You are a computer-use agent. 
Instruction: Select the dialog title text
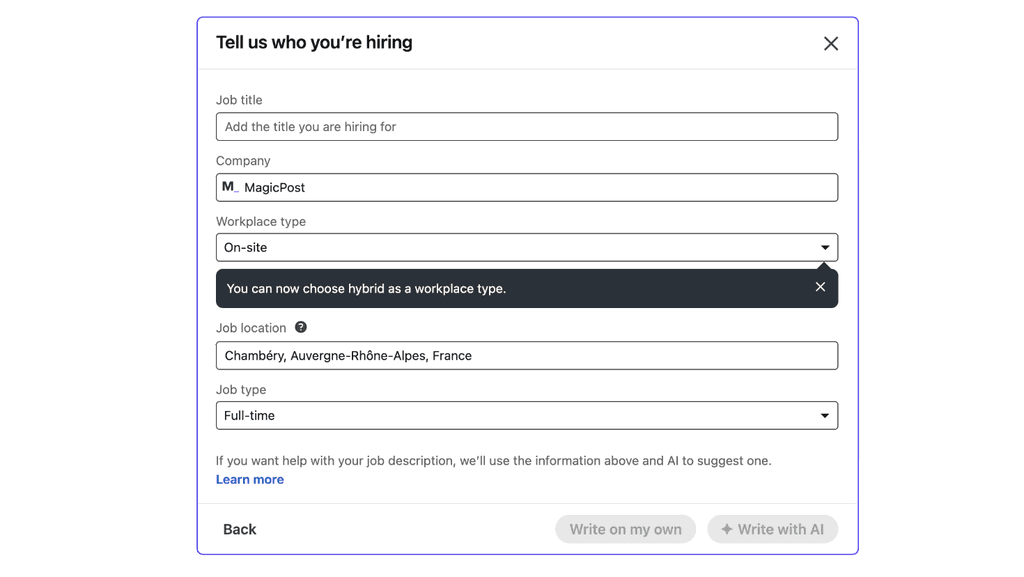coord(314,43)
